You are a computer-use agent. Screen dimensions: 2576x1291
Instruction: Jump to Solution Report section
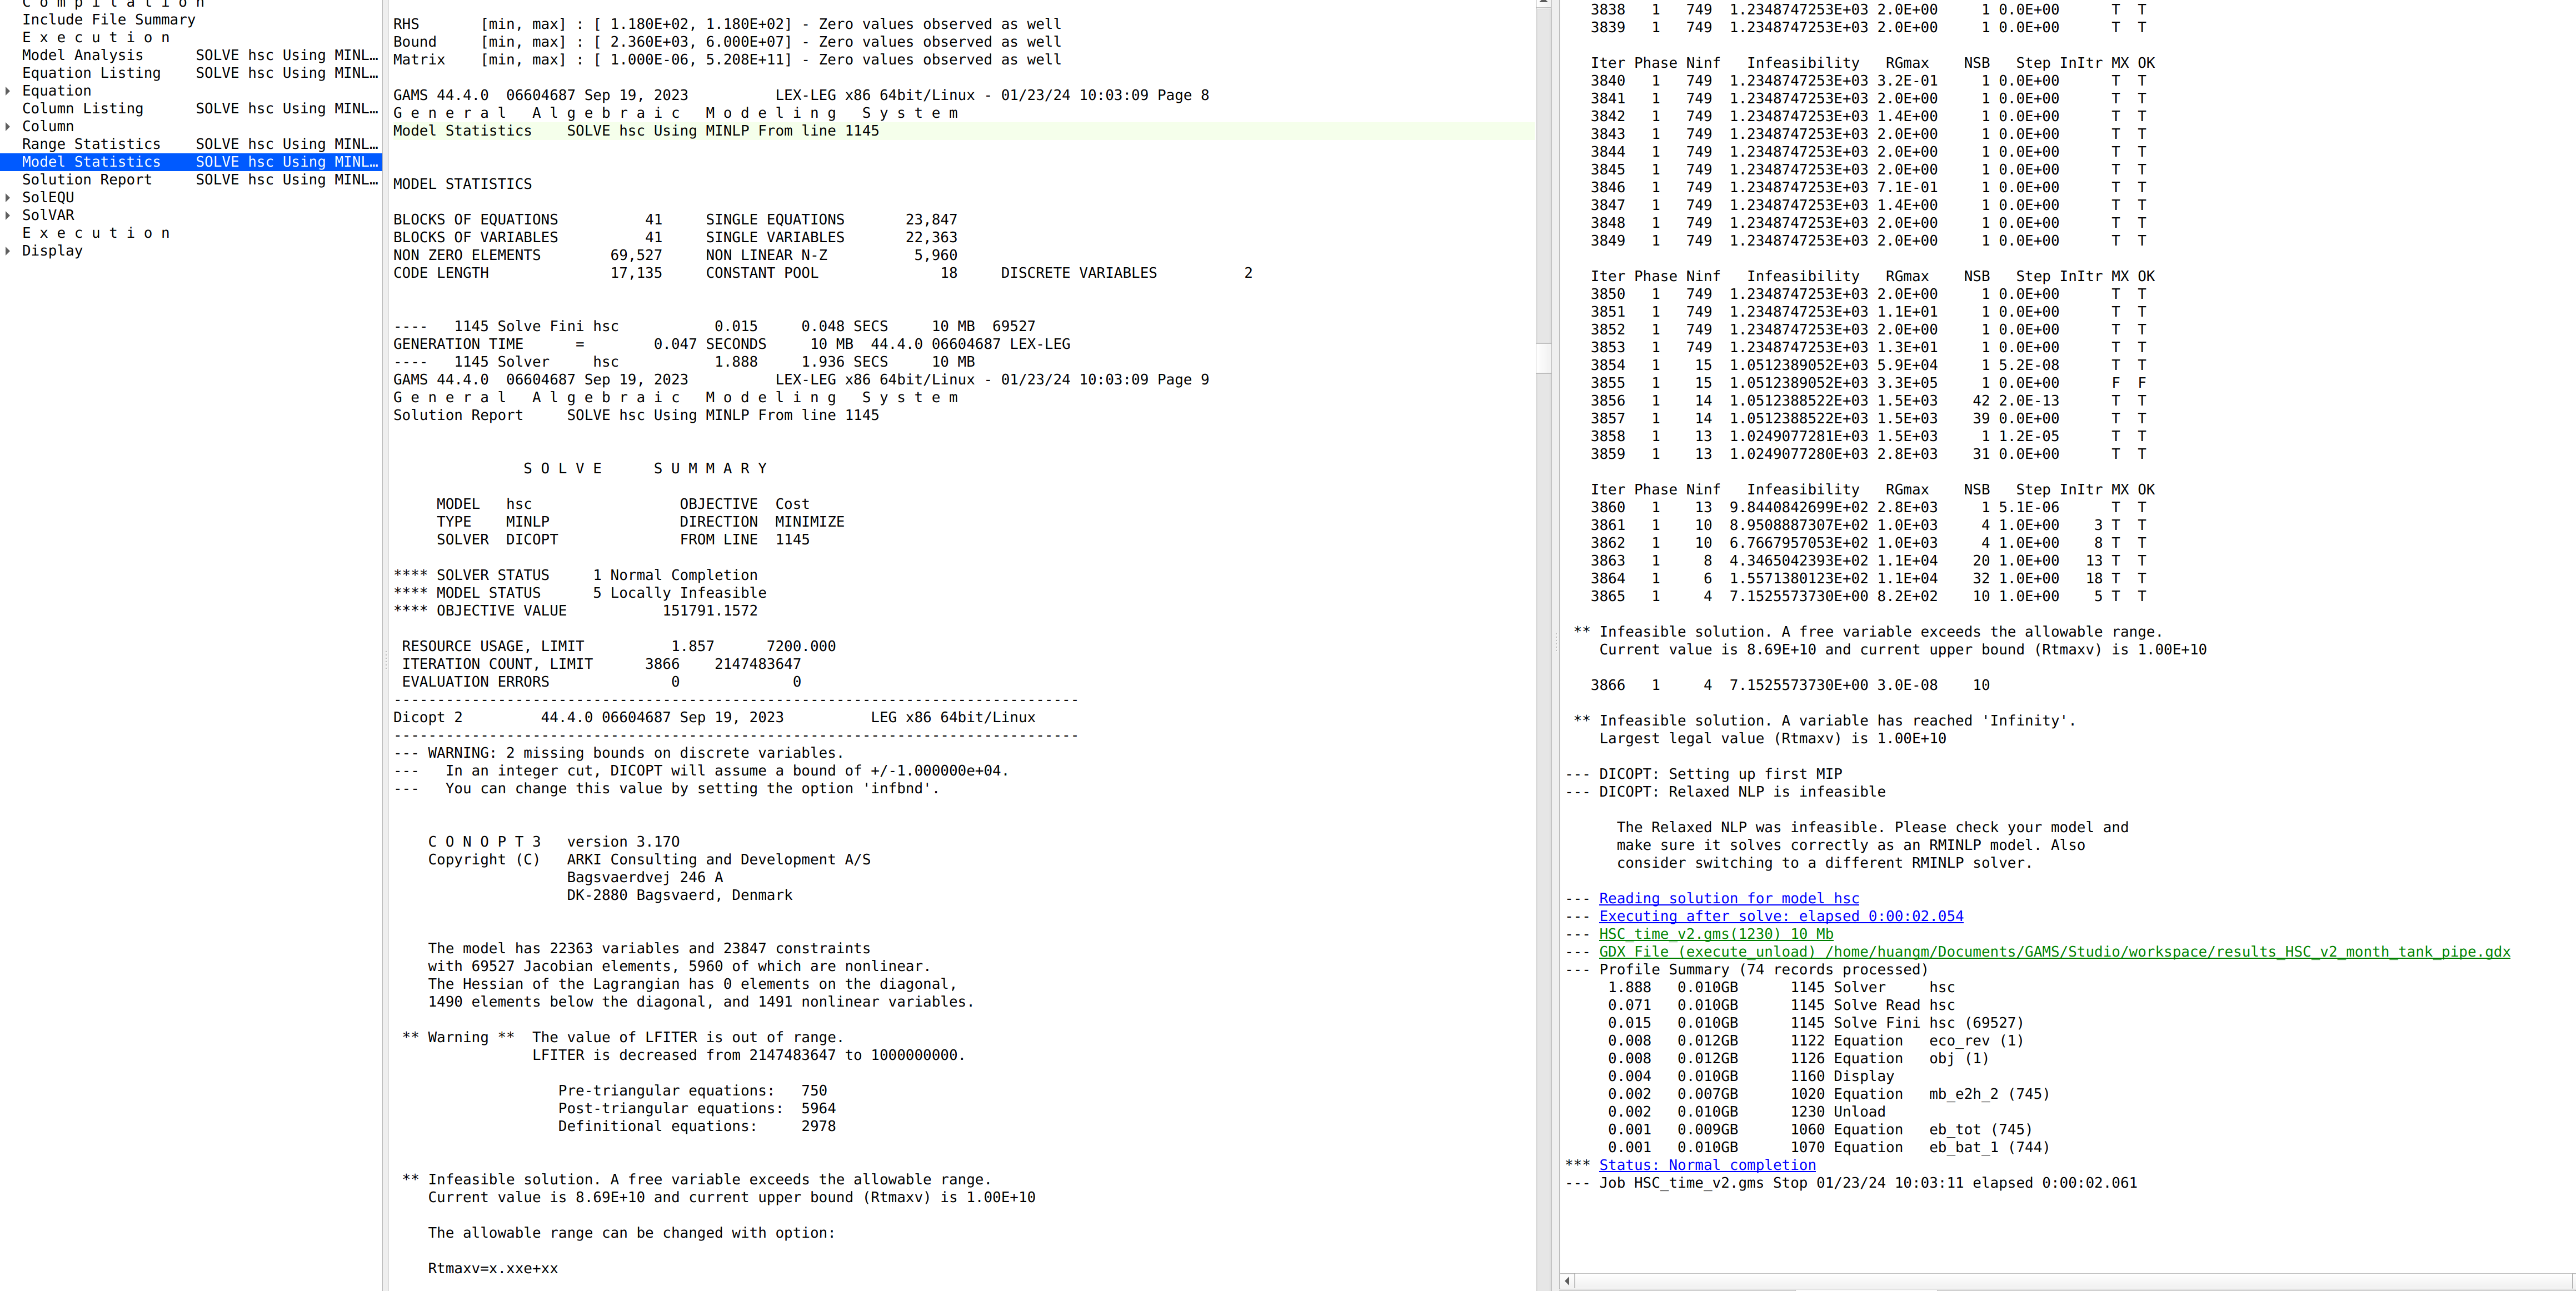(x=200, y=180)
